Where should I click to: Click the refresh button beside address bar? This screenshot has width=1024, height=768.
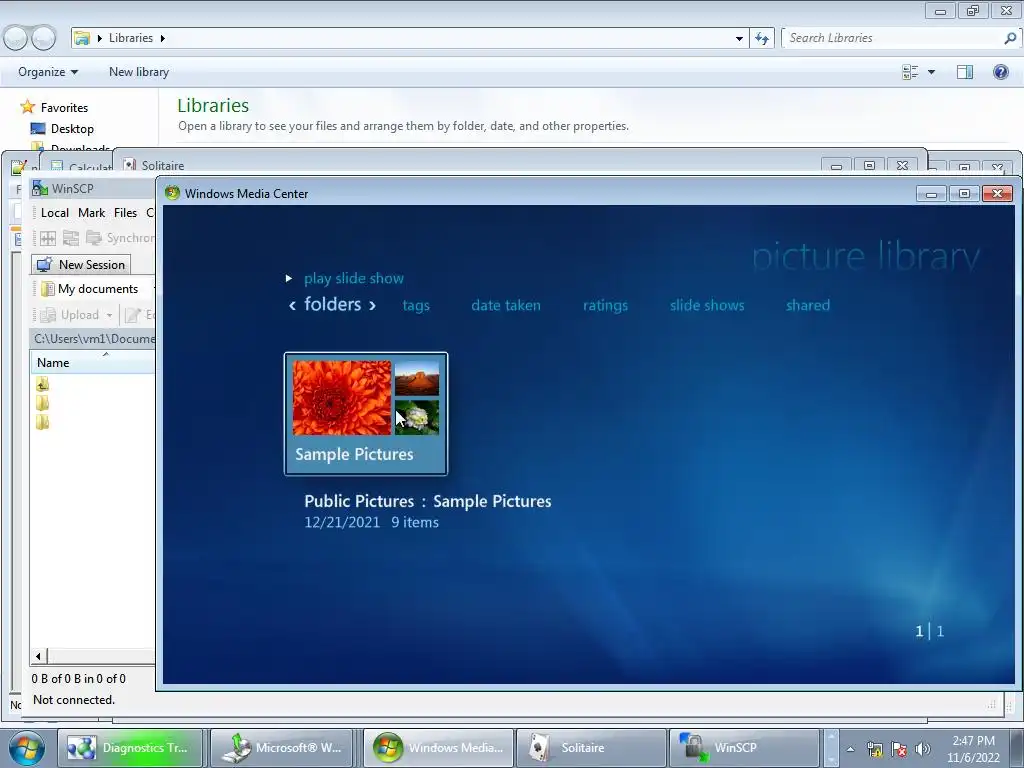[x=762, y=38]
